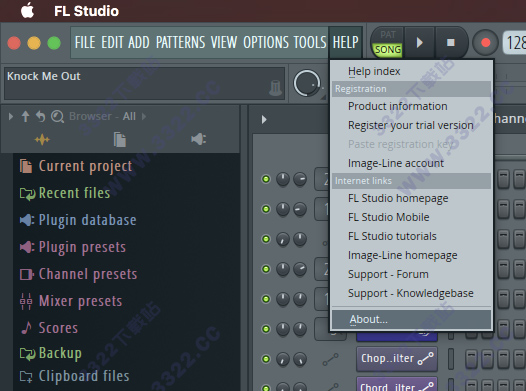Screen dimensions: 526x391
Task: Expand Scores folder
Action: [49, 328]
